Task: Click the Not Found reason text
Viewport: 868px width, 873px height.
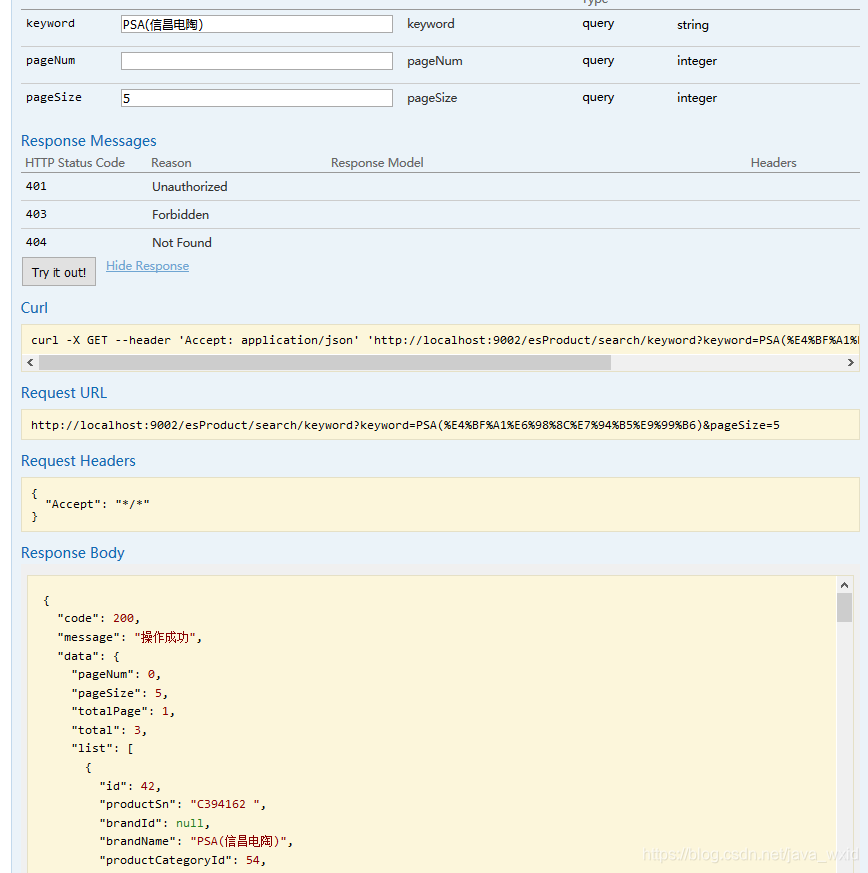Action: click(182, 243)
